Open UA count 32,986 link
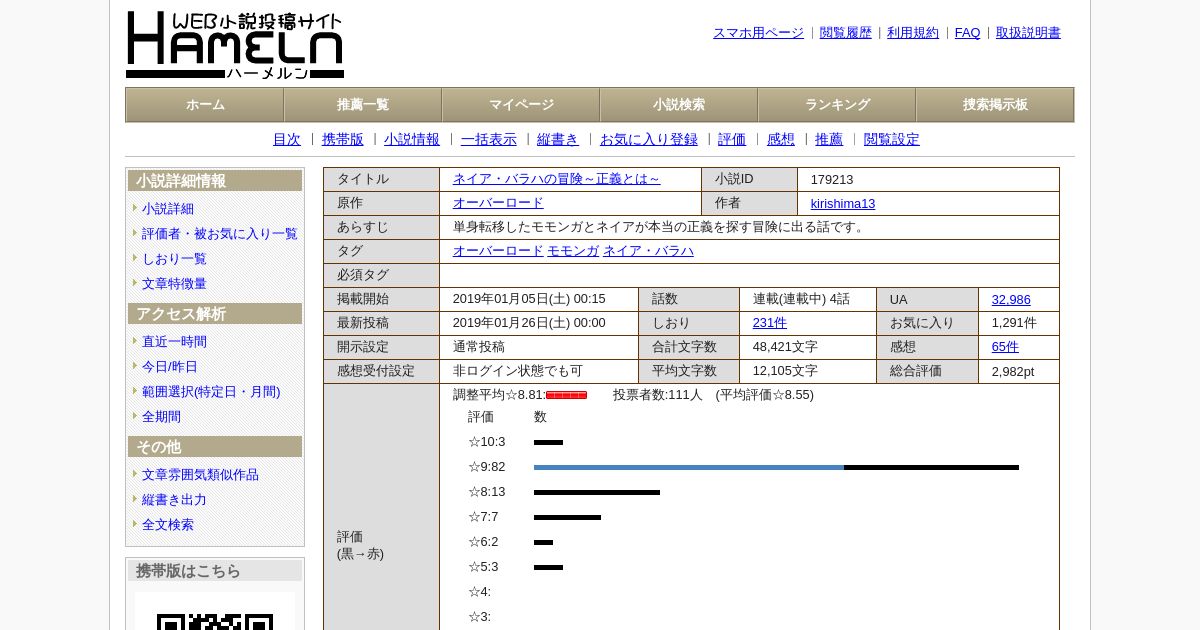Image resolution: width=1200 pixels, height=630 pixels. click(x=1011, y=299)
